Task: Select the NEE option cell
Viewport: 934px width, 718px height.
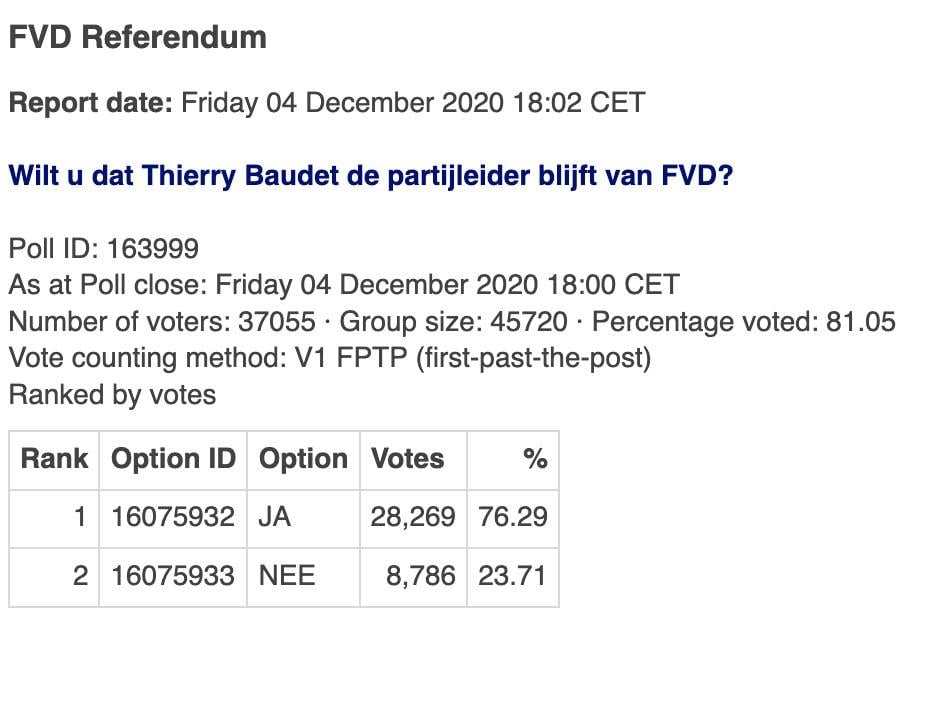Action: tap(304, 576)
